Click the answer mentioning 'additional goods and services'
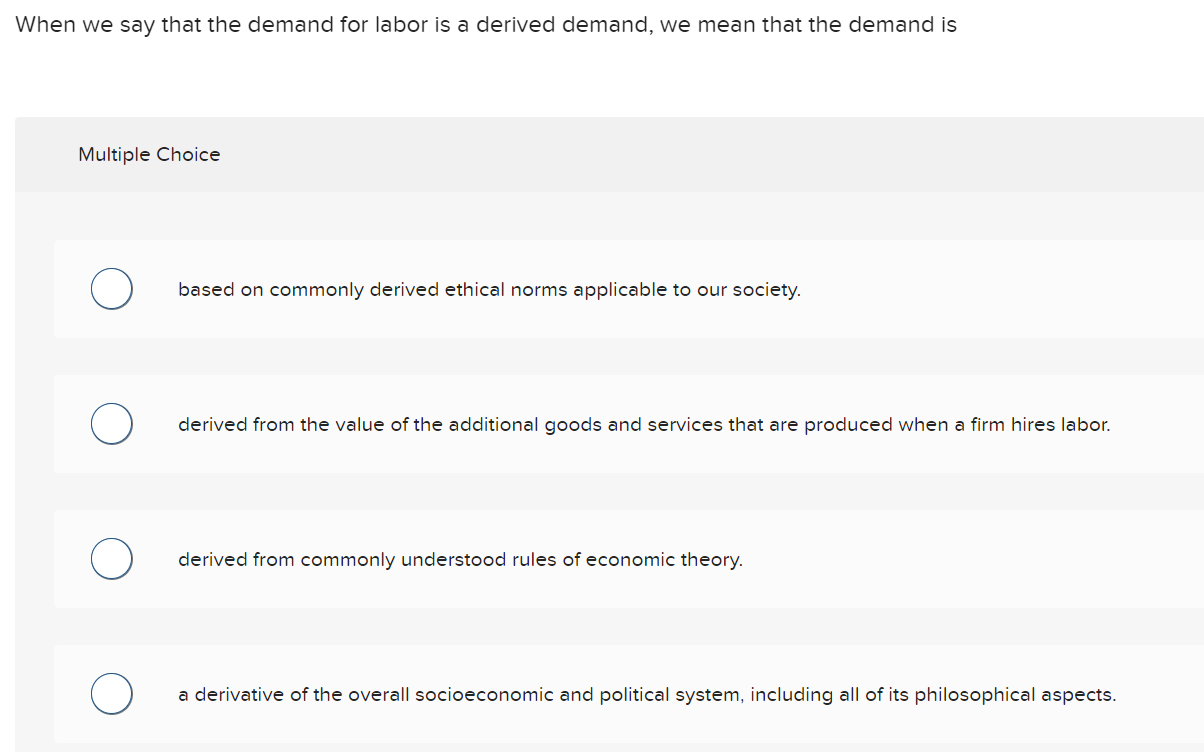This screenshot has height=752, width=1204. pos(644,424)
